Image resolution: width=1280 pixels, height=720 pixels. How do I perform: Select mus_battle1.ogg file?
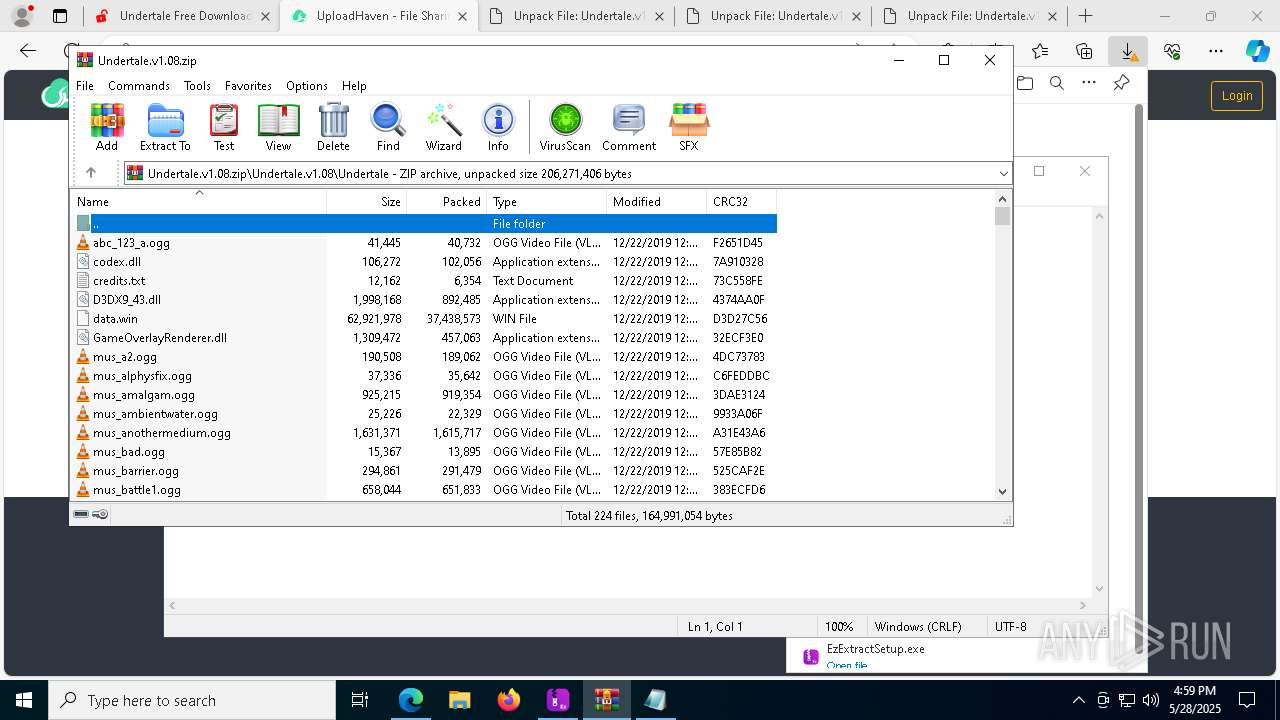point(424,489)
